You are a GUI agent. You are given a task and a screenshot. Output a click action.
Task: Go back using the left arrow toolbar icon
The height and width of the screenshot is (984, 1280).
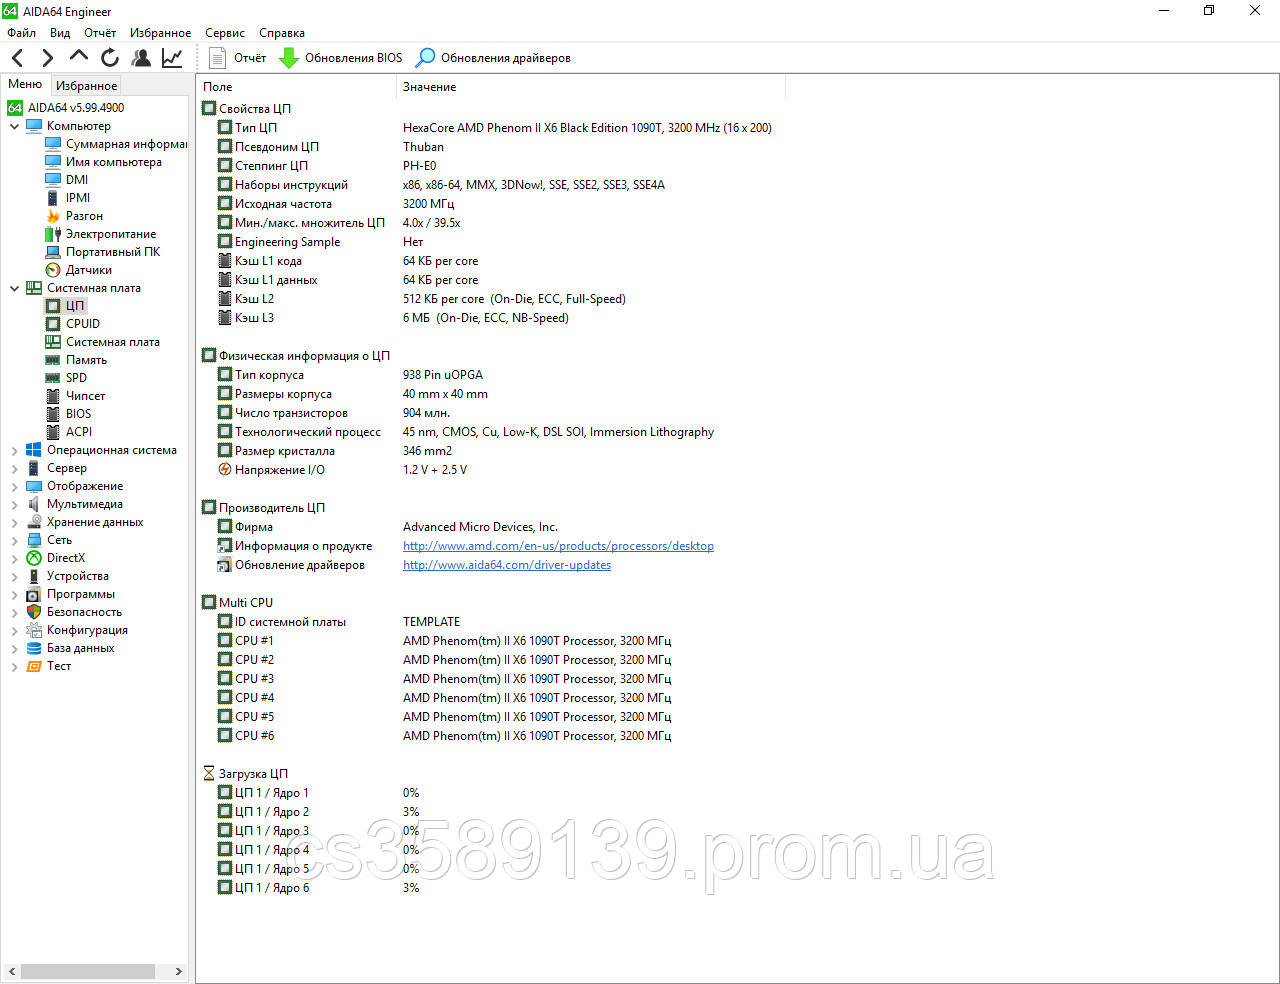18,58
